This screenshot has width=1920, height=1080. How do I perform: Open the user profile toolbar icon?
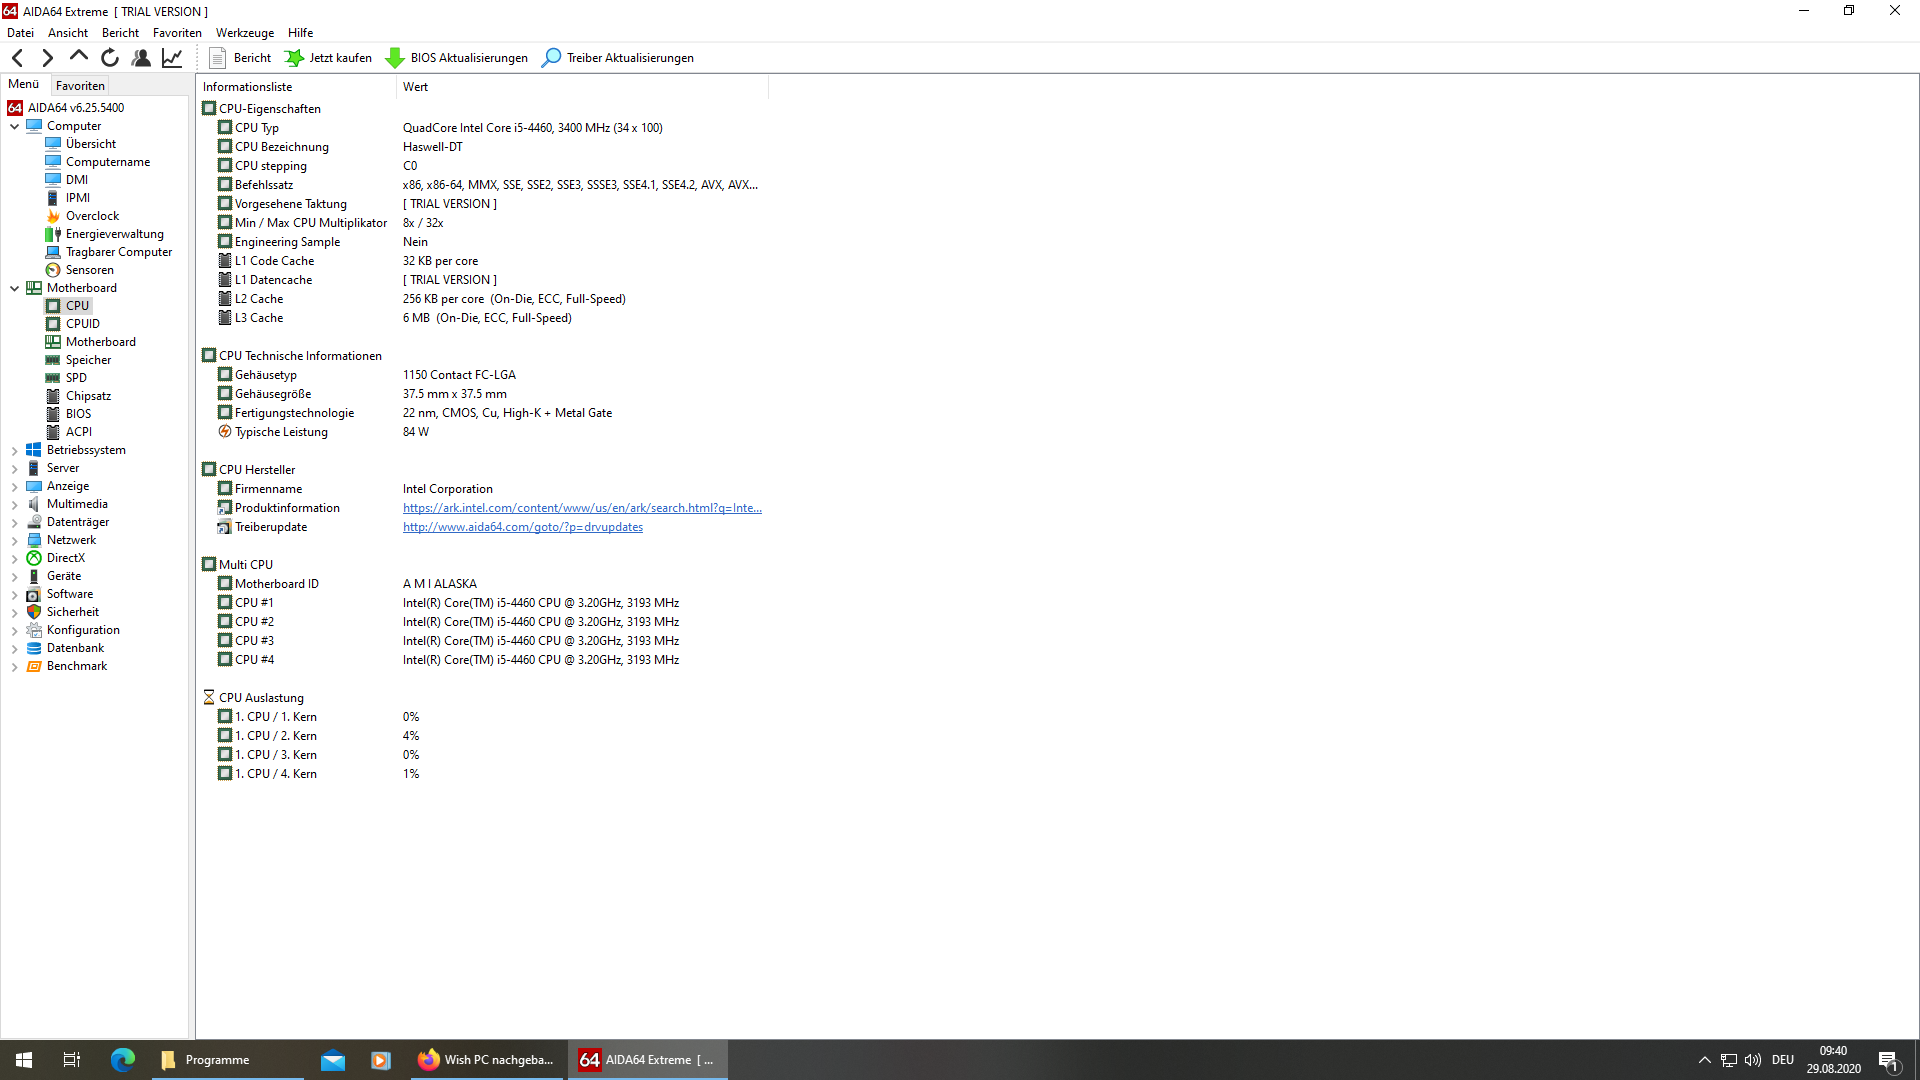[x=141, y=58]
